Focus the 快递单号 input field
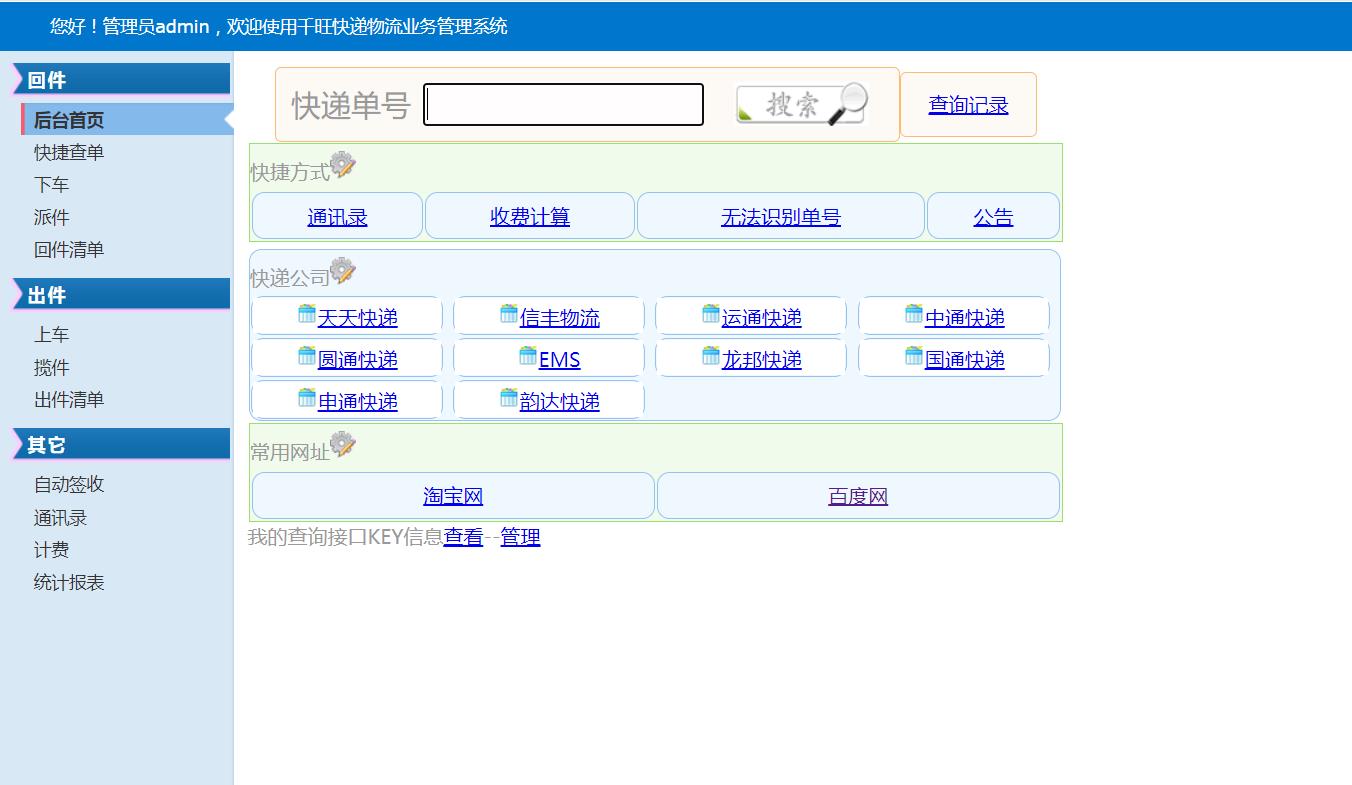This screenshot has height=785, width=1352. point(564,105)
